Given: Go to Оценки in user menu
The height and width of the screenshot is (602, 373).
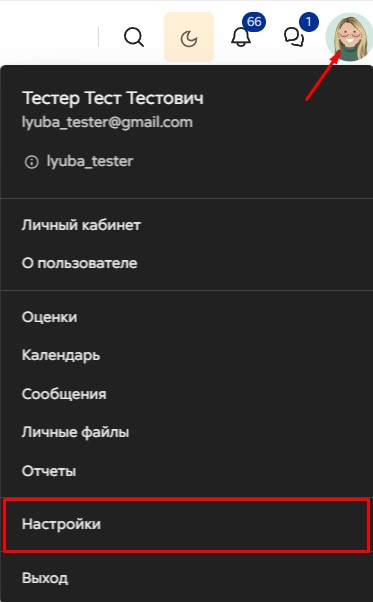Looking at the screenshot, I should click(186, 317).
